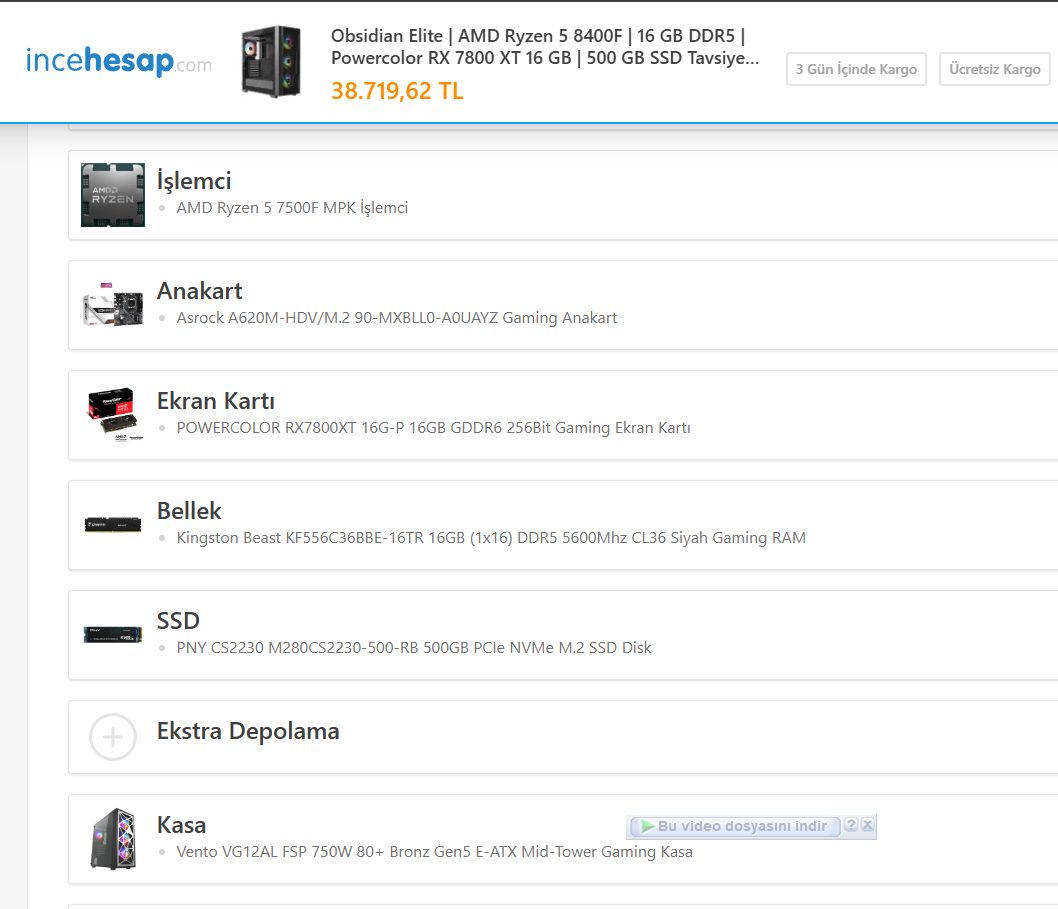Click the Vento case image
The height and width of the screenshot is (909, 1058).
point(113,839)
